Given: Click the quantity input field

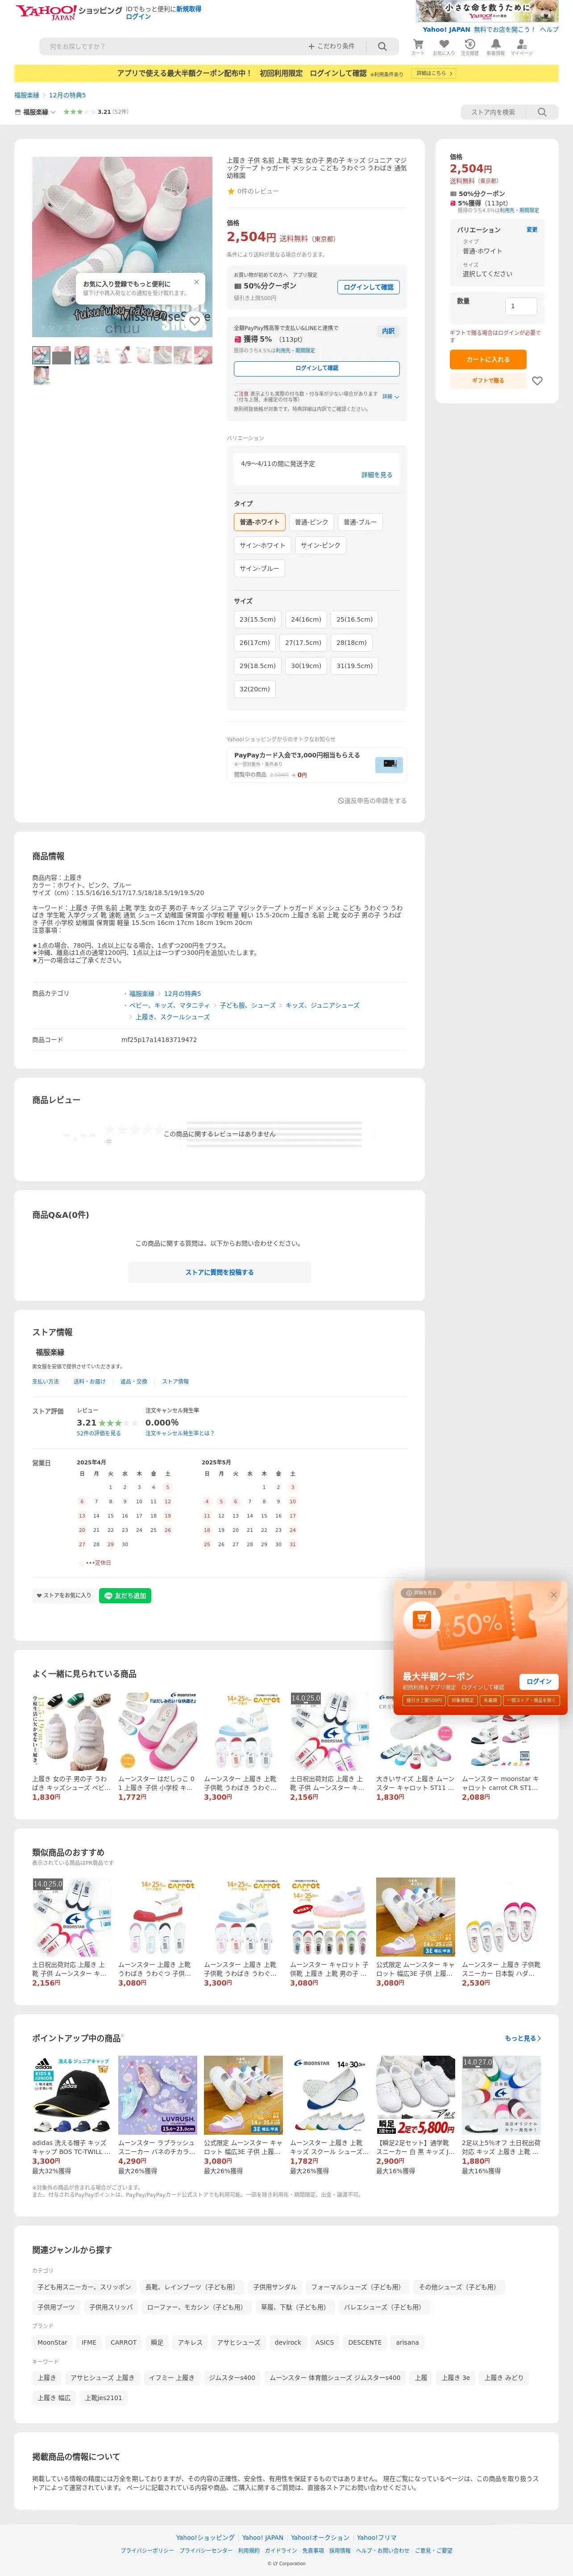Looking at the screenshot, I should 521,306.
